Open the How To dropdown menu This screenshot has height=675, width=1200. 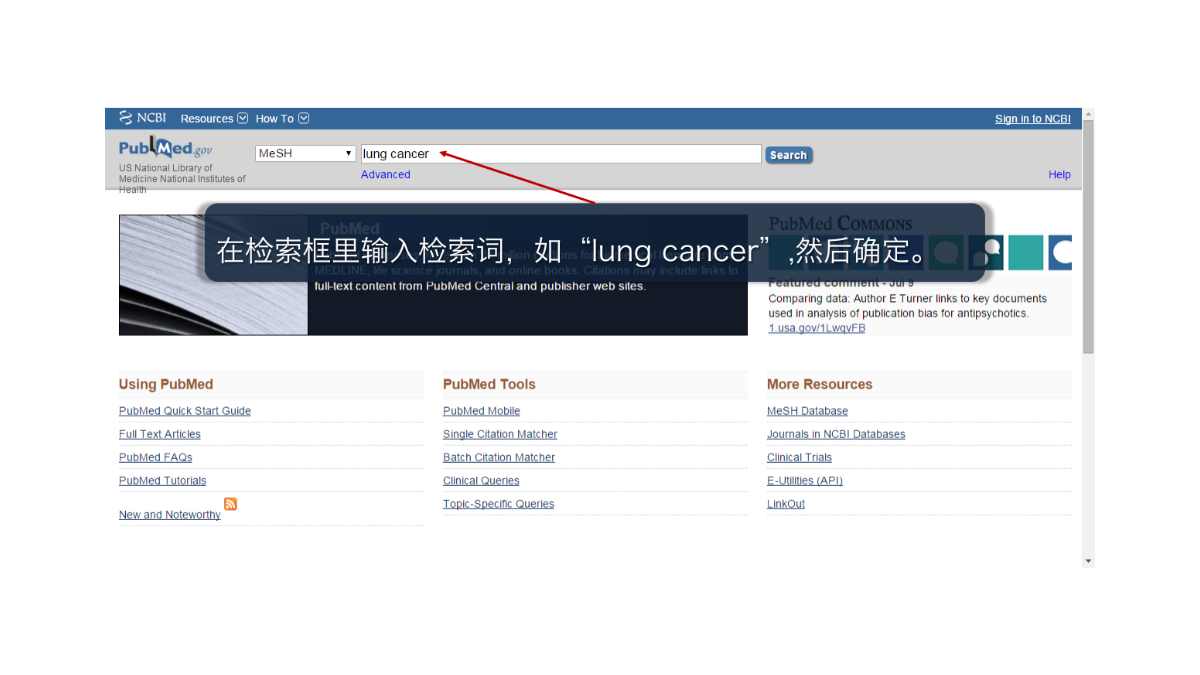point(282,119)
